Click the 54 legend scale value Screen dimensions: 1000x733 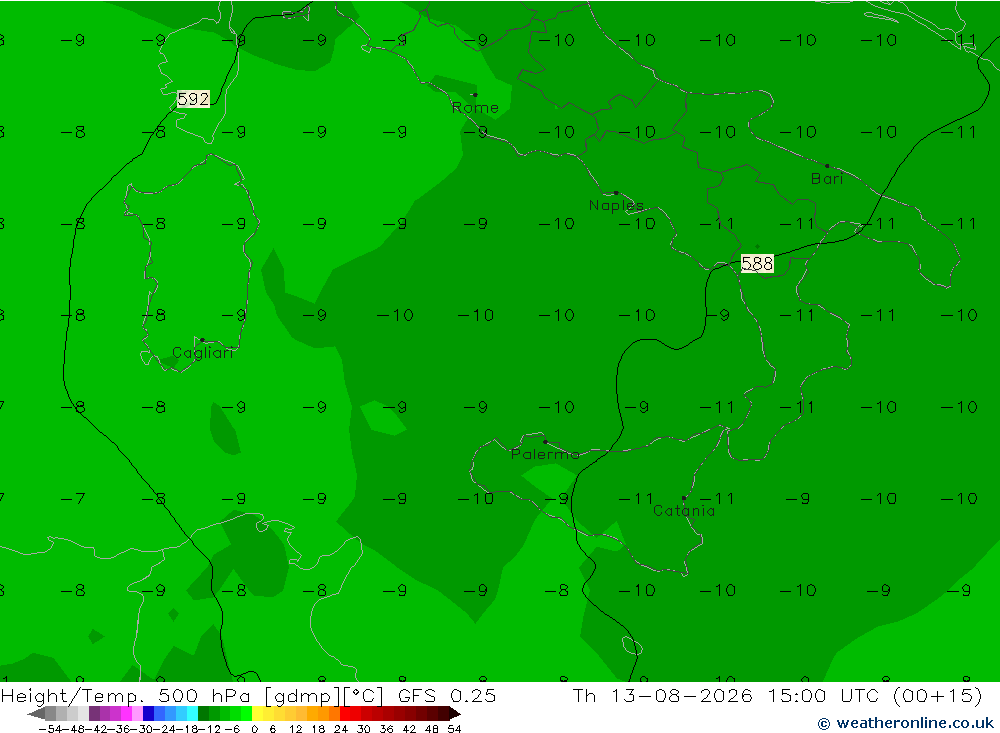(454, 729)
